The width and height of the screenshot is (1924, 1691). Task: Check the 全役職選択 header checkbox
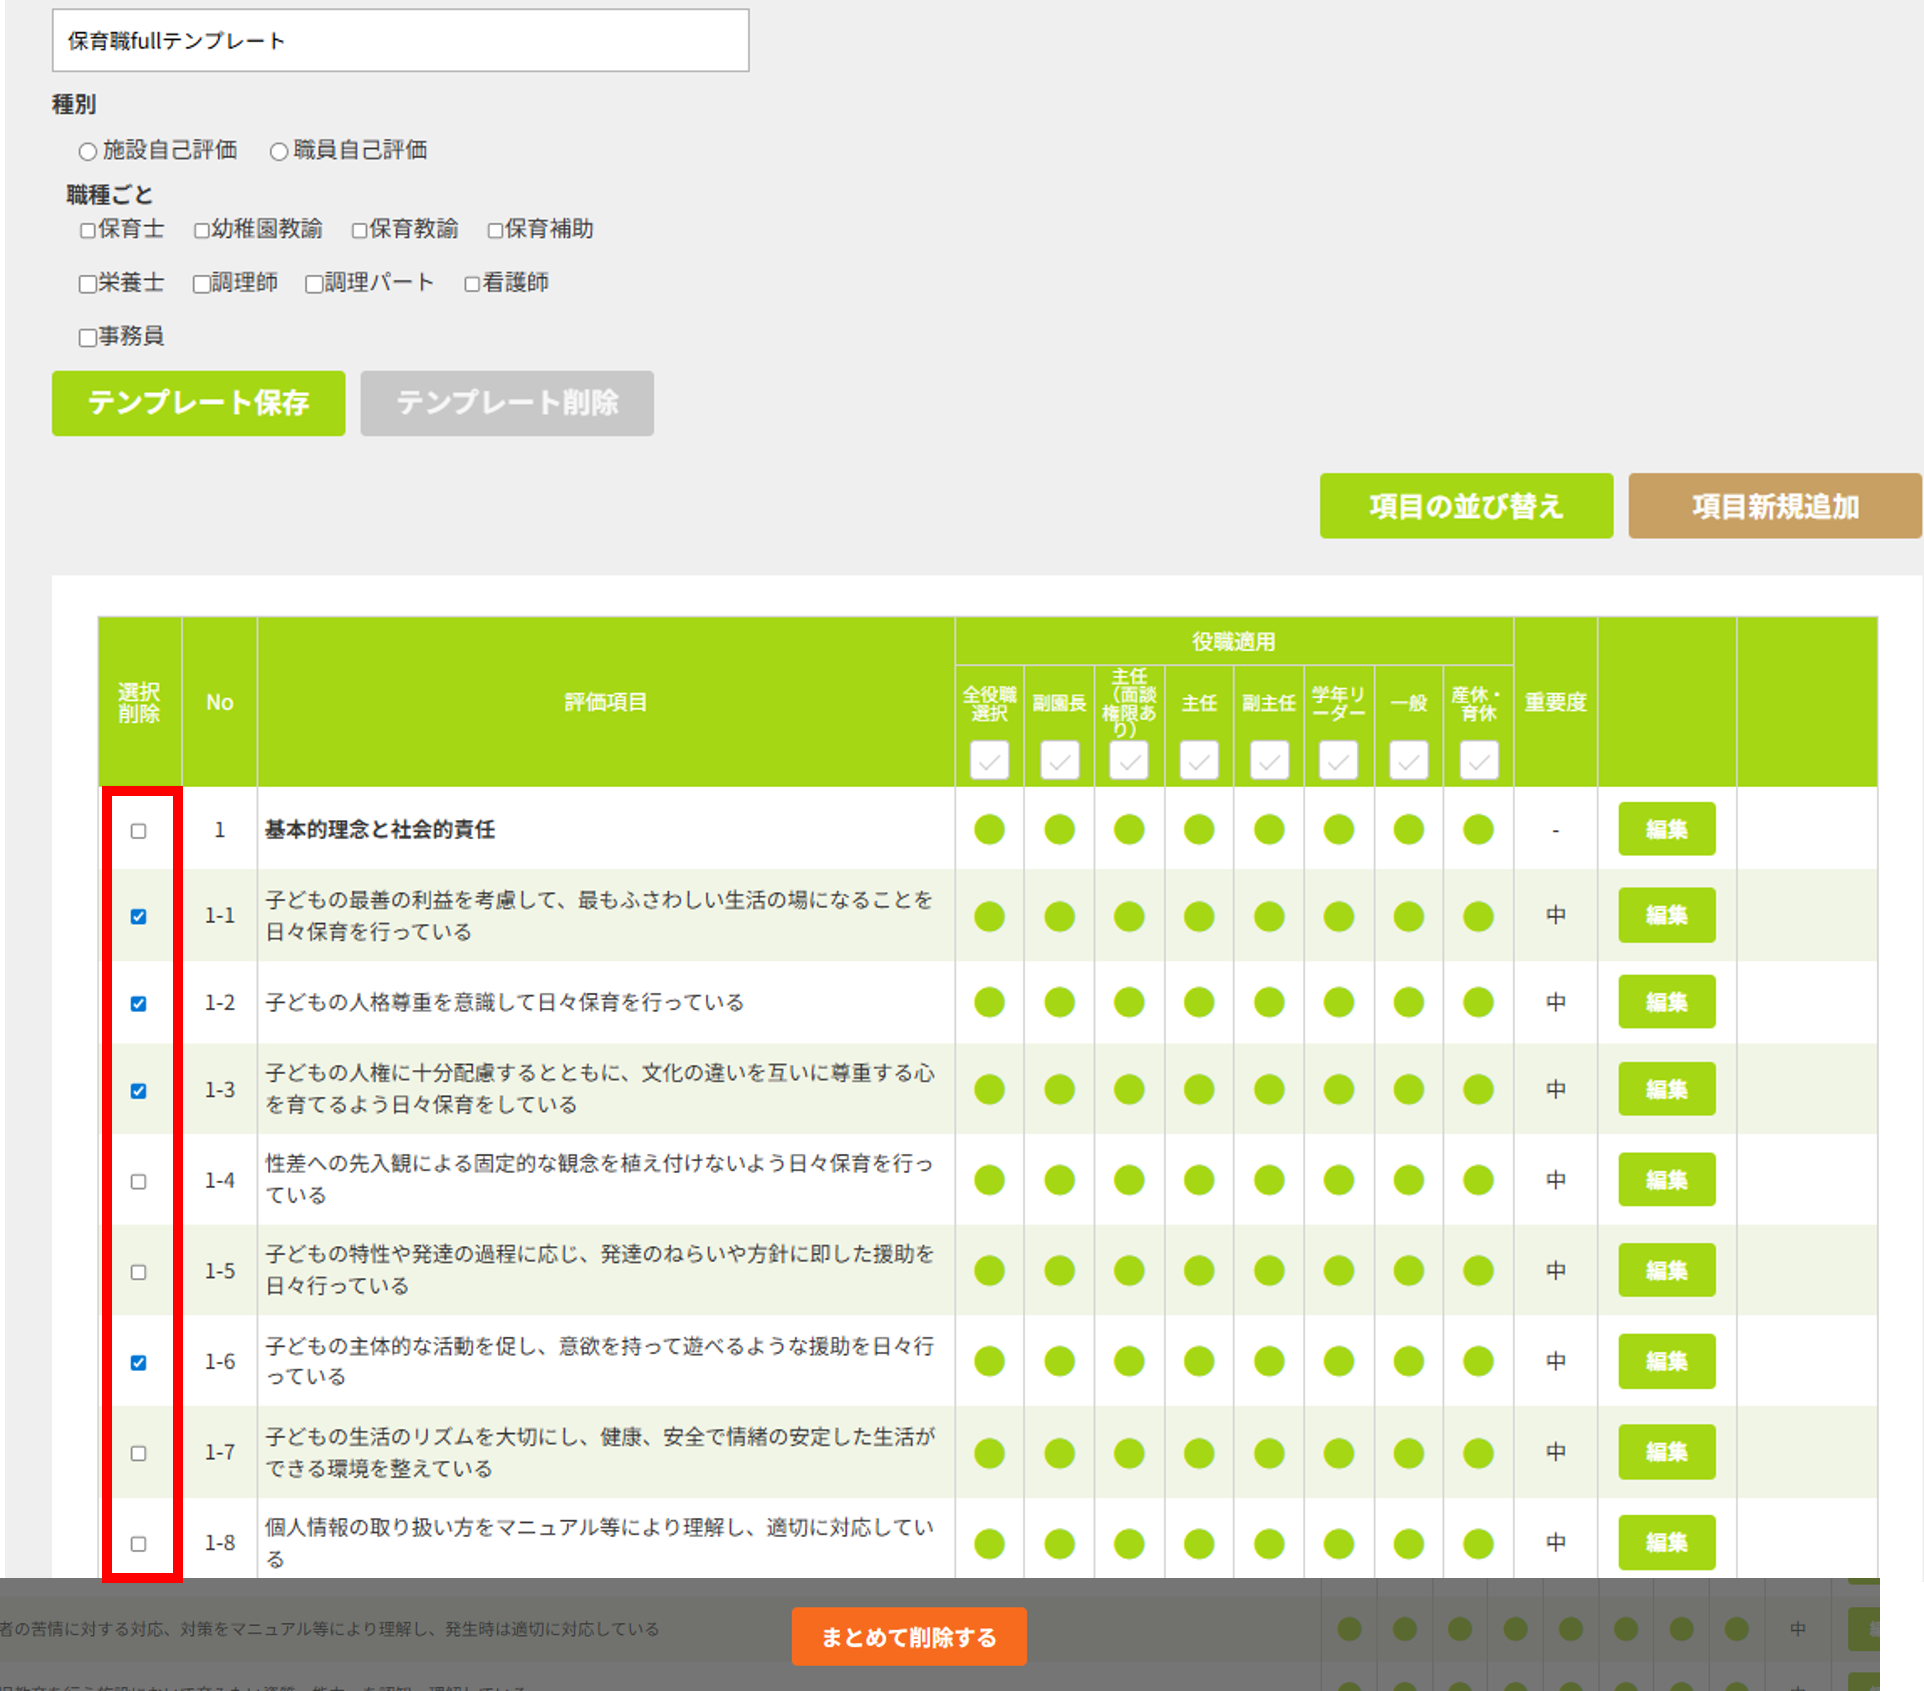989,761
